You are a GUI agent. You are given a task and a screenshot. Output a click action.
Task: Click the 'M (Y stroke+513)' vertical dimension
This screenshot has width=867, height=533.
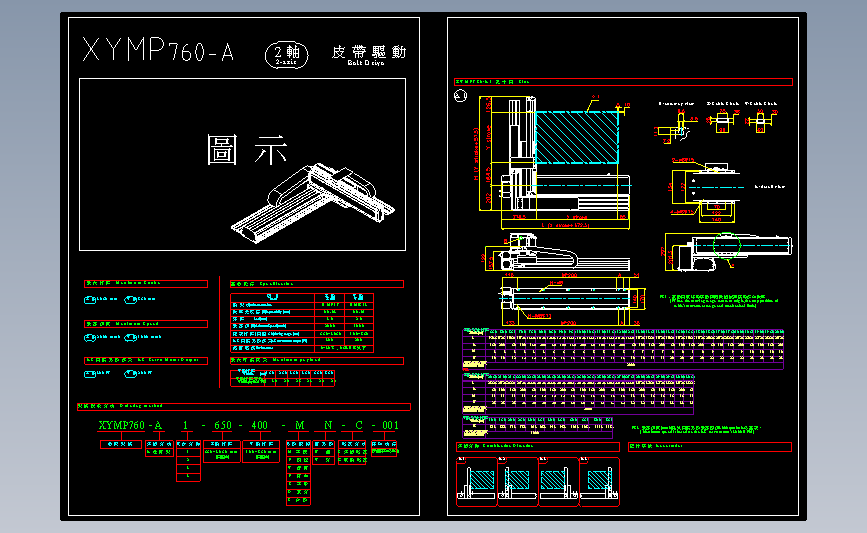(x=476, y=155)
